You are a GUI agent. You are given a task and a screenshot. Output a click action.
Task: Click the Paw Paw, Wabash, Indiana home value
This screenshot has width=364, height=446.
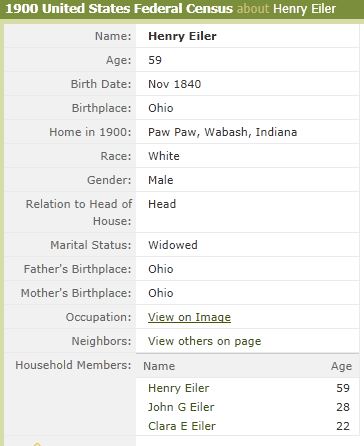pos(223,132)
